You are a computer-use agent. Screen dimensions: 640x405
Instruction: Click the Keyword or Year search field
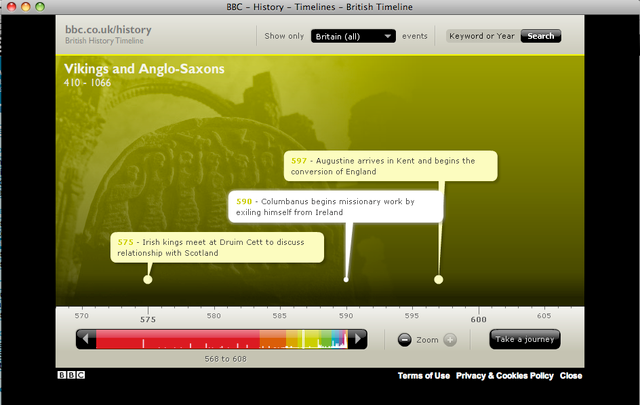pyautogui.click(x=483, y=36)
